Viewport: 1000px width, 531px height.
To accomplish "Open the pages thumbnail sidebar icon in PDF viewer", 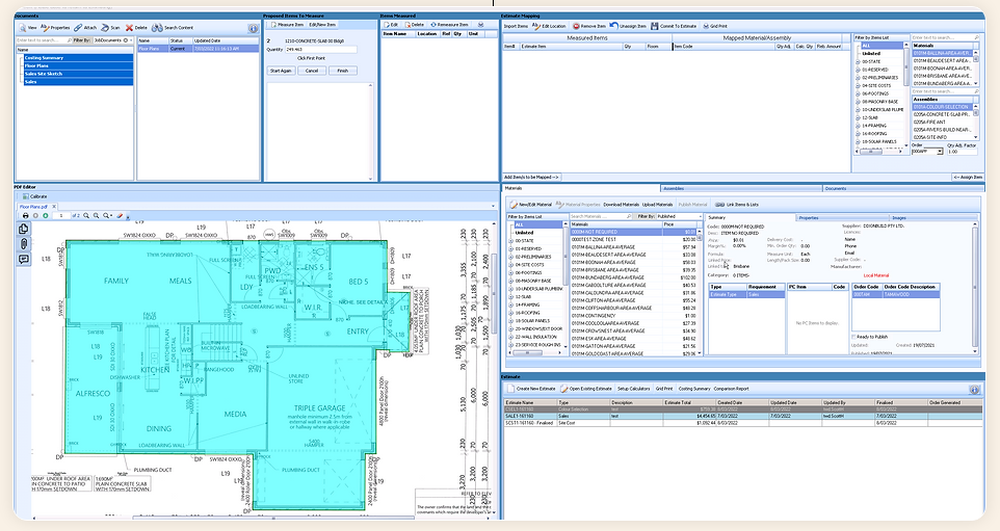I will click(x=24, y=229).
